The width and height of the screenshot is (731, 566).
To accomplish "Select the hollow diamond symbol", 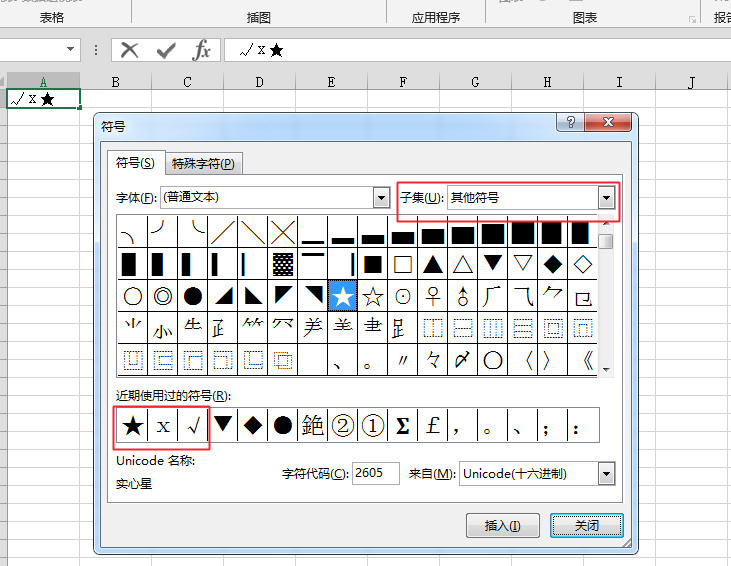I will [582, 264].
